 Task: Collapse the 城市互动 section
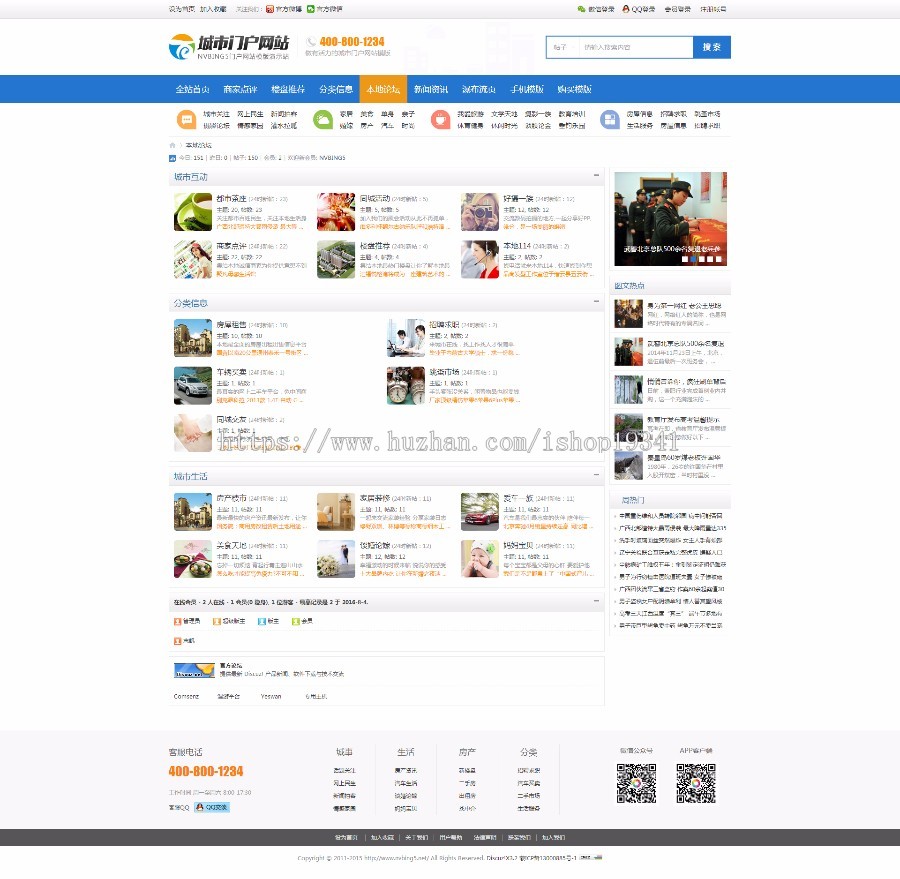596,175
